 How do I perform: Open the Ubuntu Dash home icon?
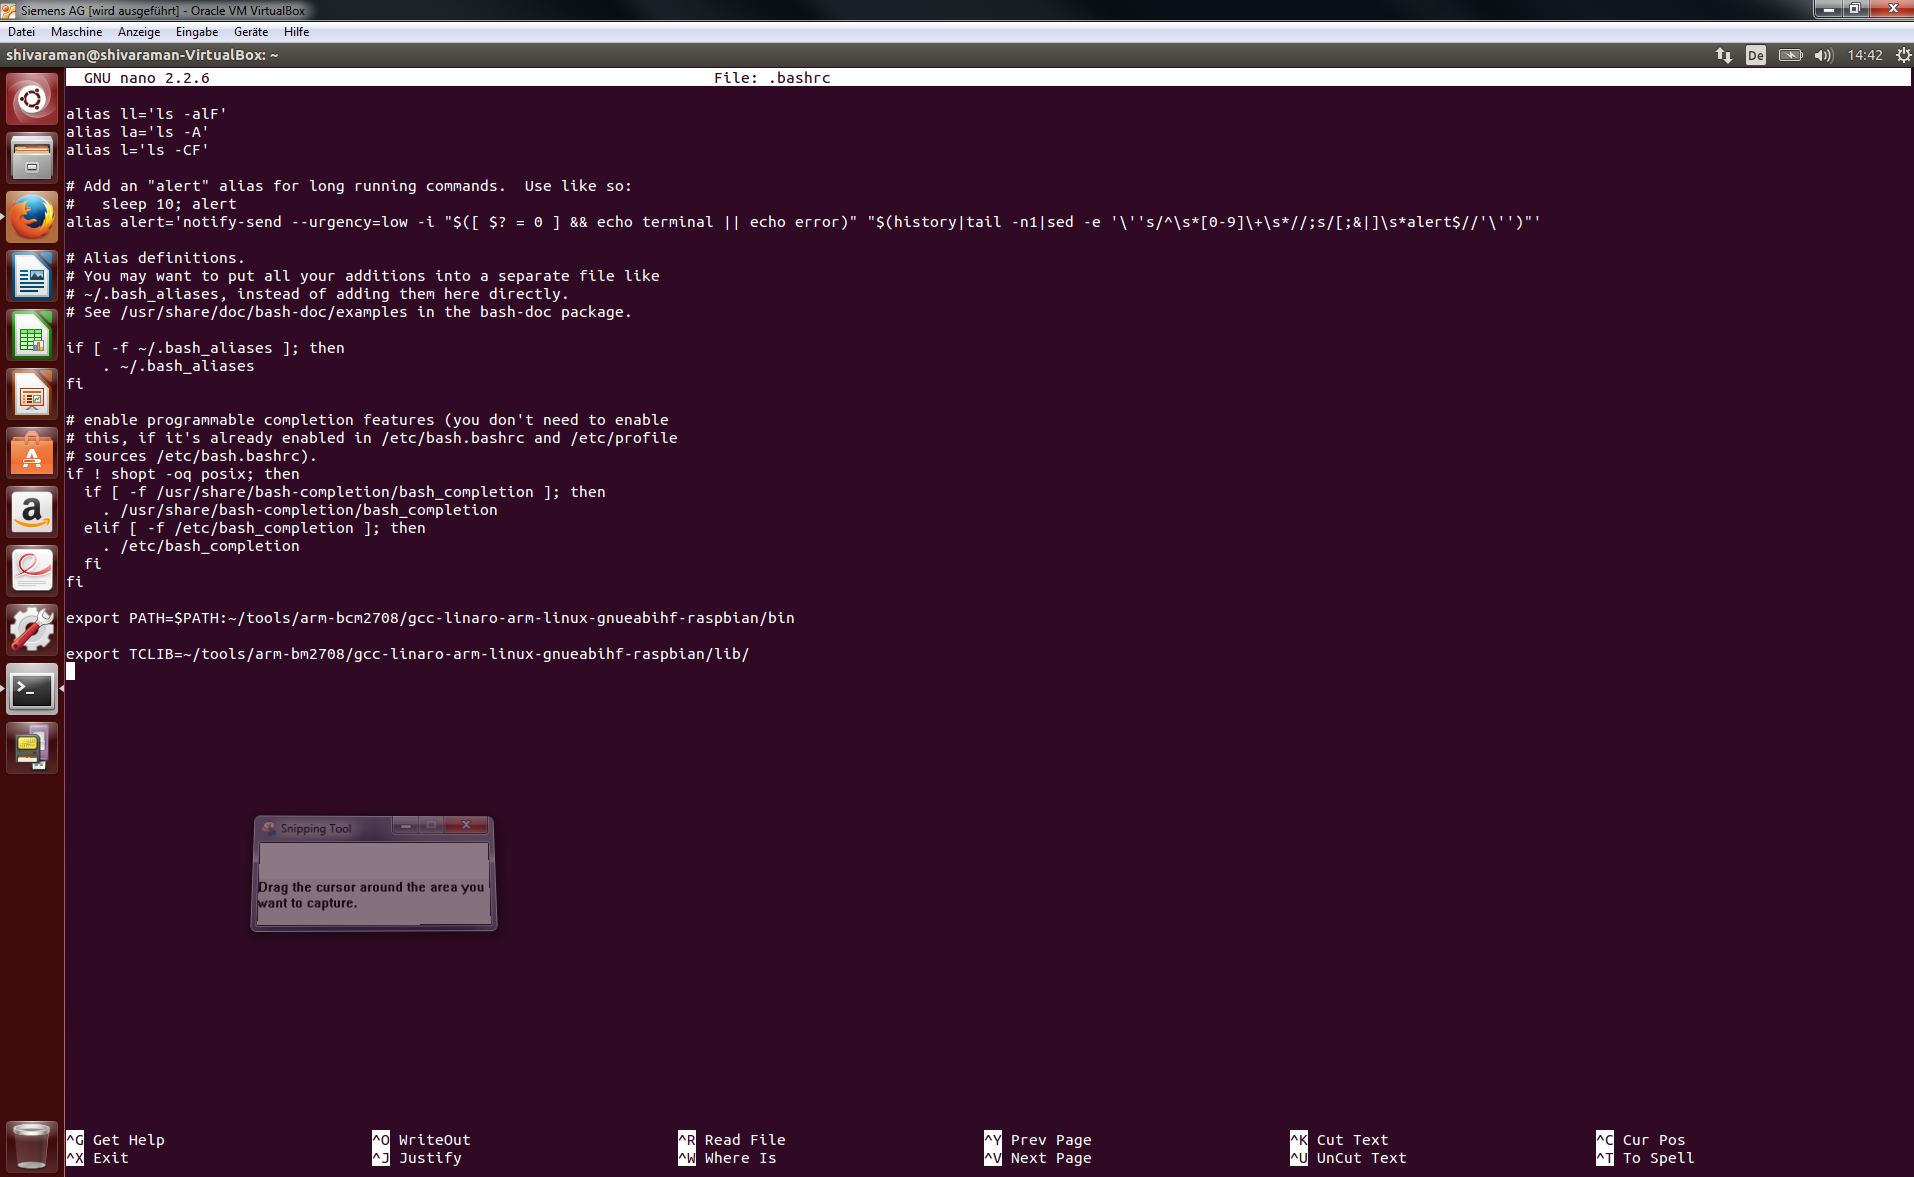[32, 99]
